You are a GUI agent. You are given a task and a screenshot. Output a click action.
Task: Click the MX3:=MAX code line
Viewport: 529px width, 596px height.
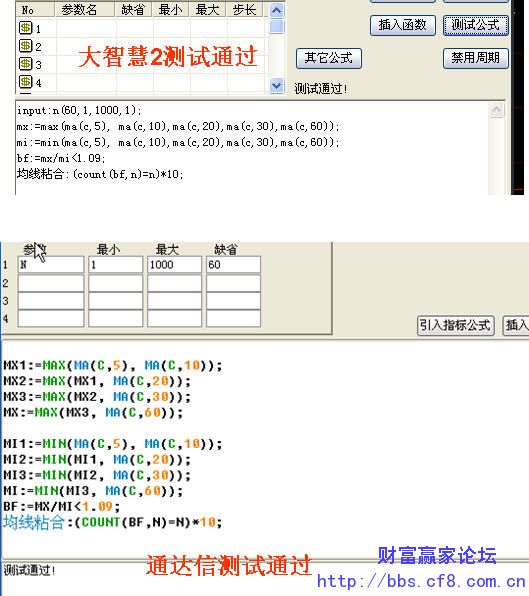click(97, 397)
